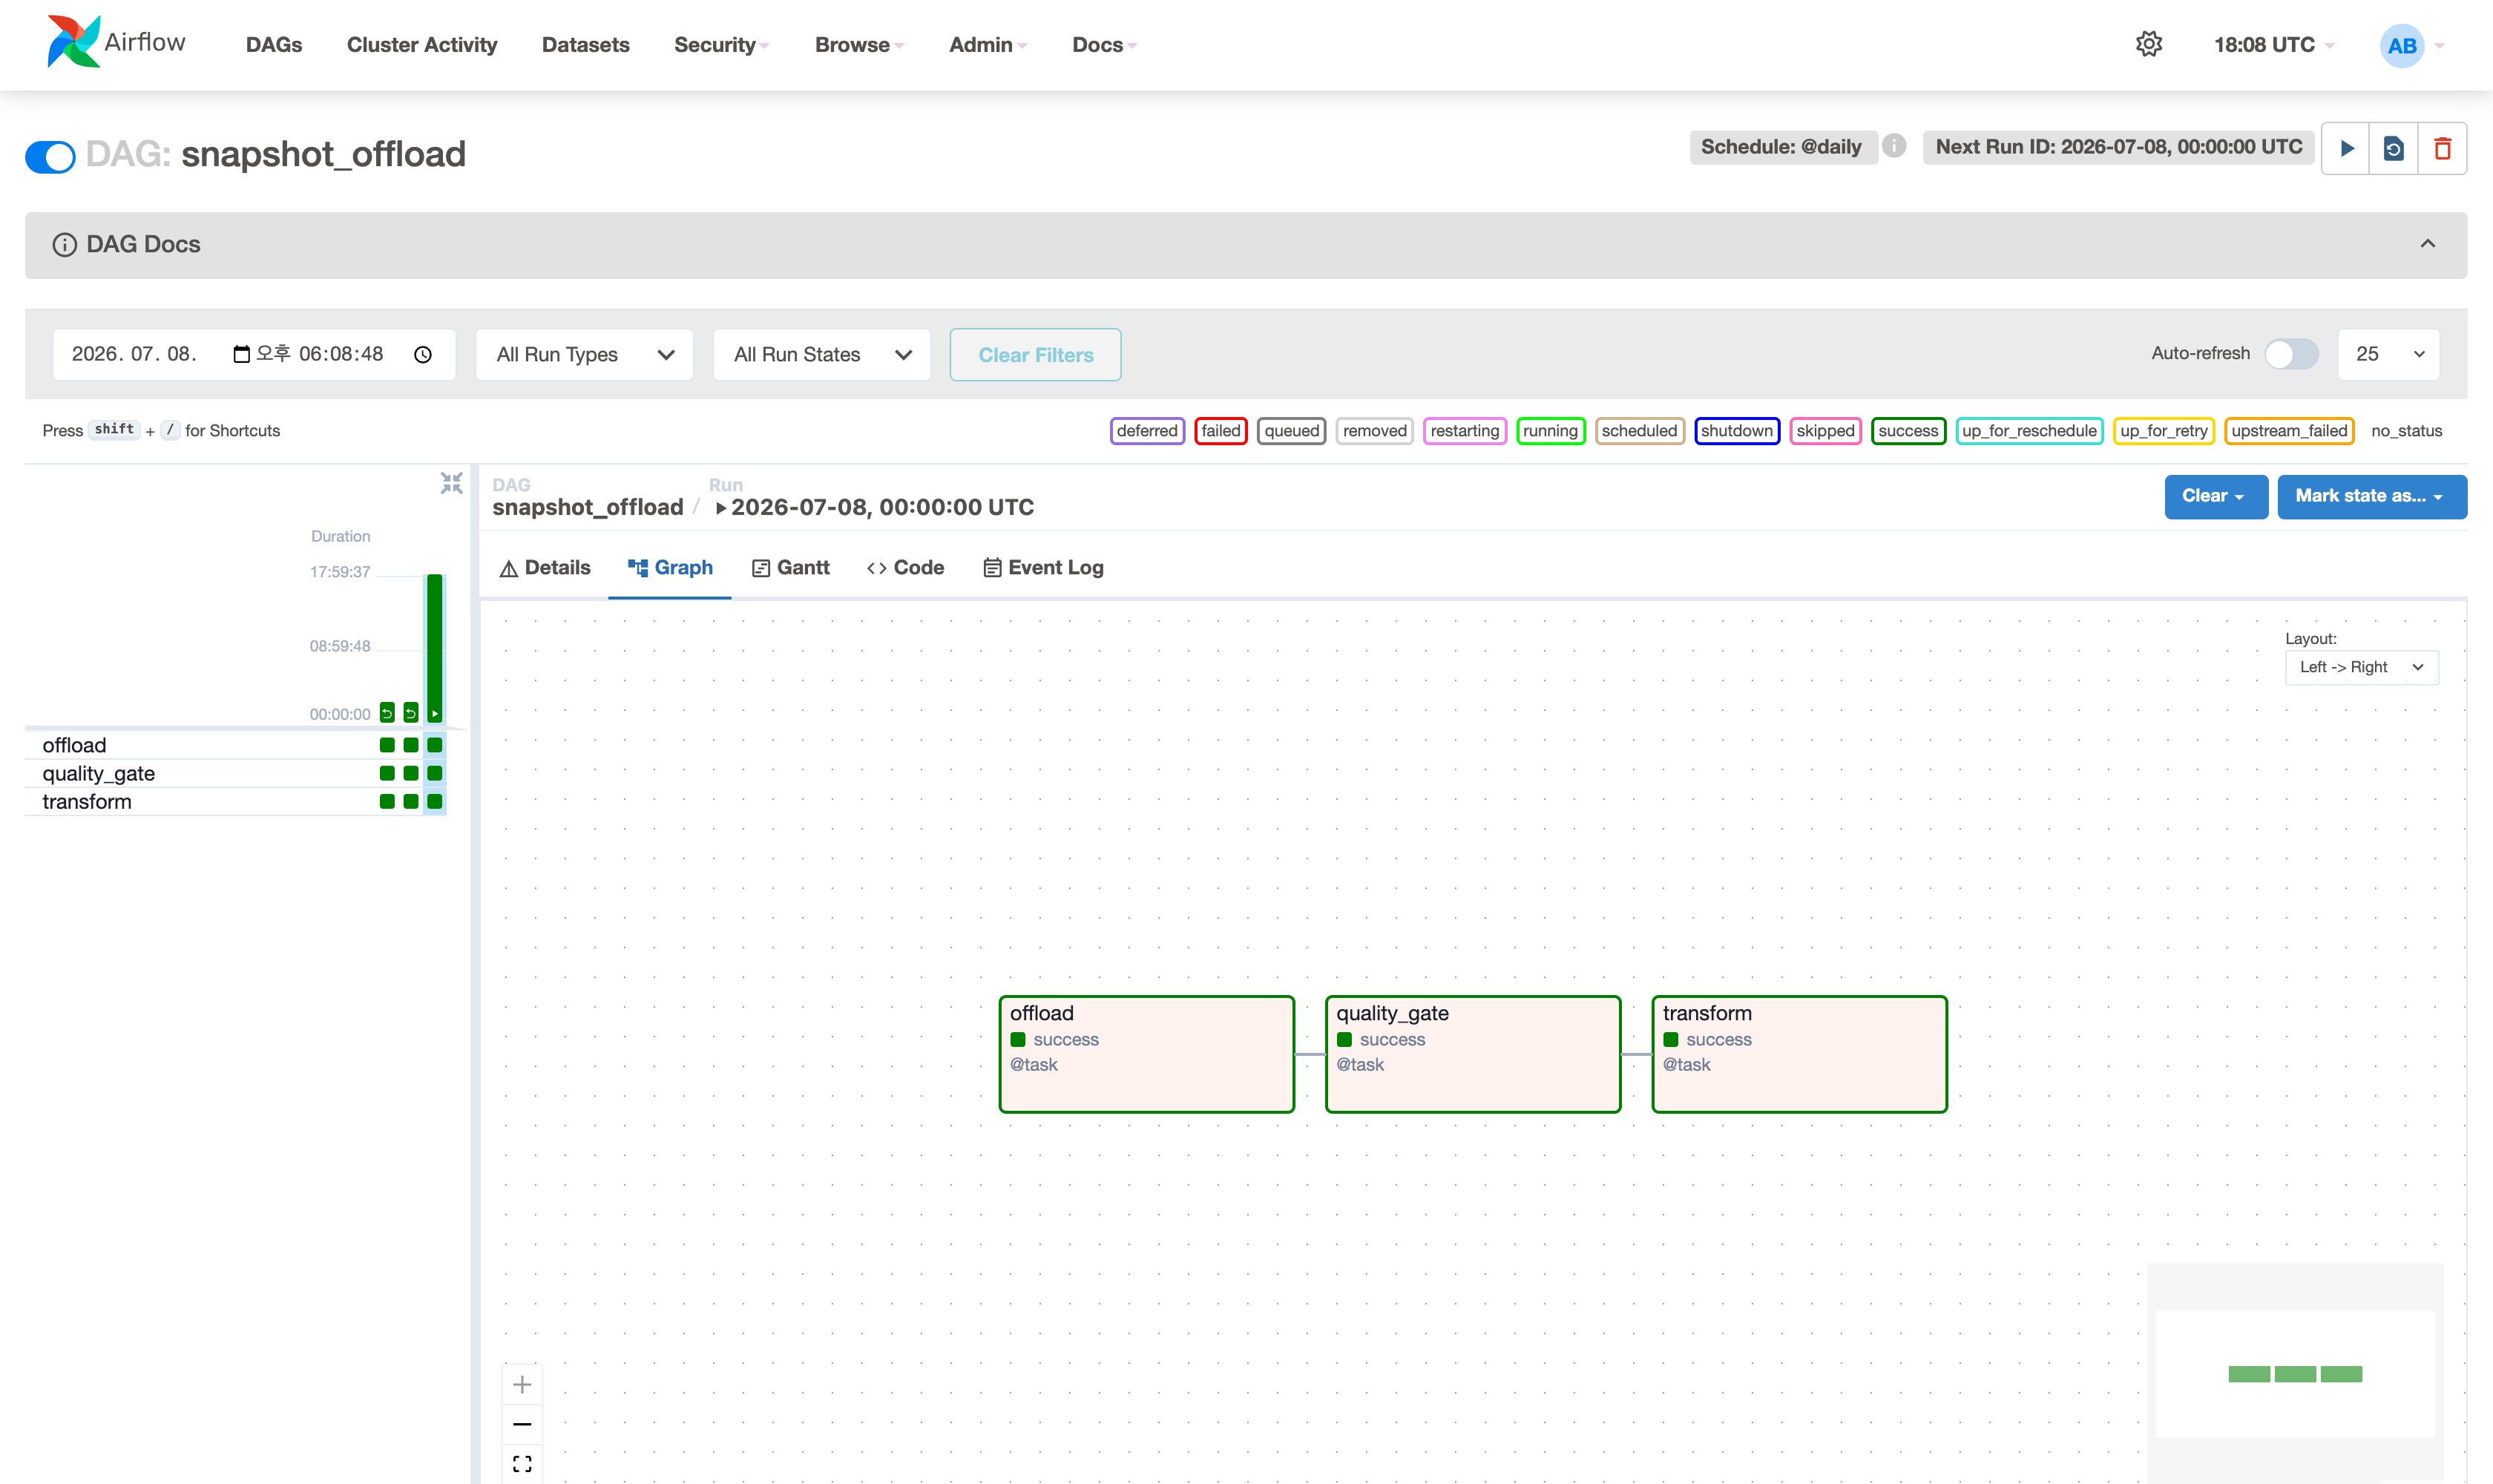Click offload row's leftmost status square
The width and height of the screenshot is (2493, 1484).
(x=387, y=745)
